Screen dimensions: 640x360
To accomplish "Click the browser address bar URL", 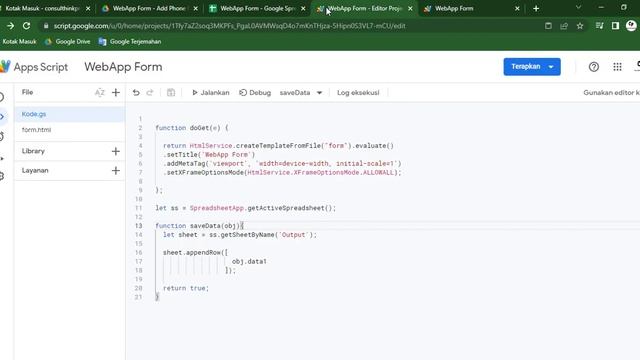I will pyautogui.click(x=229, y=26).
